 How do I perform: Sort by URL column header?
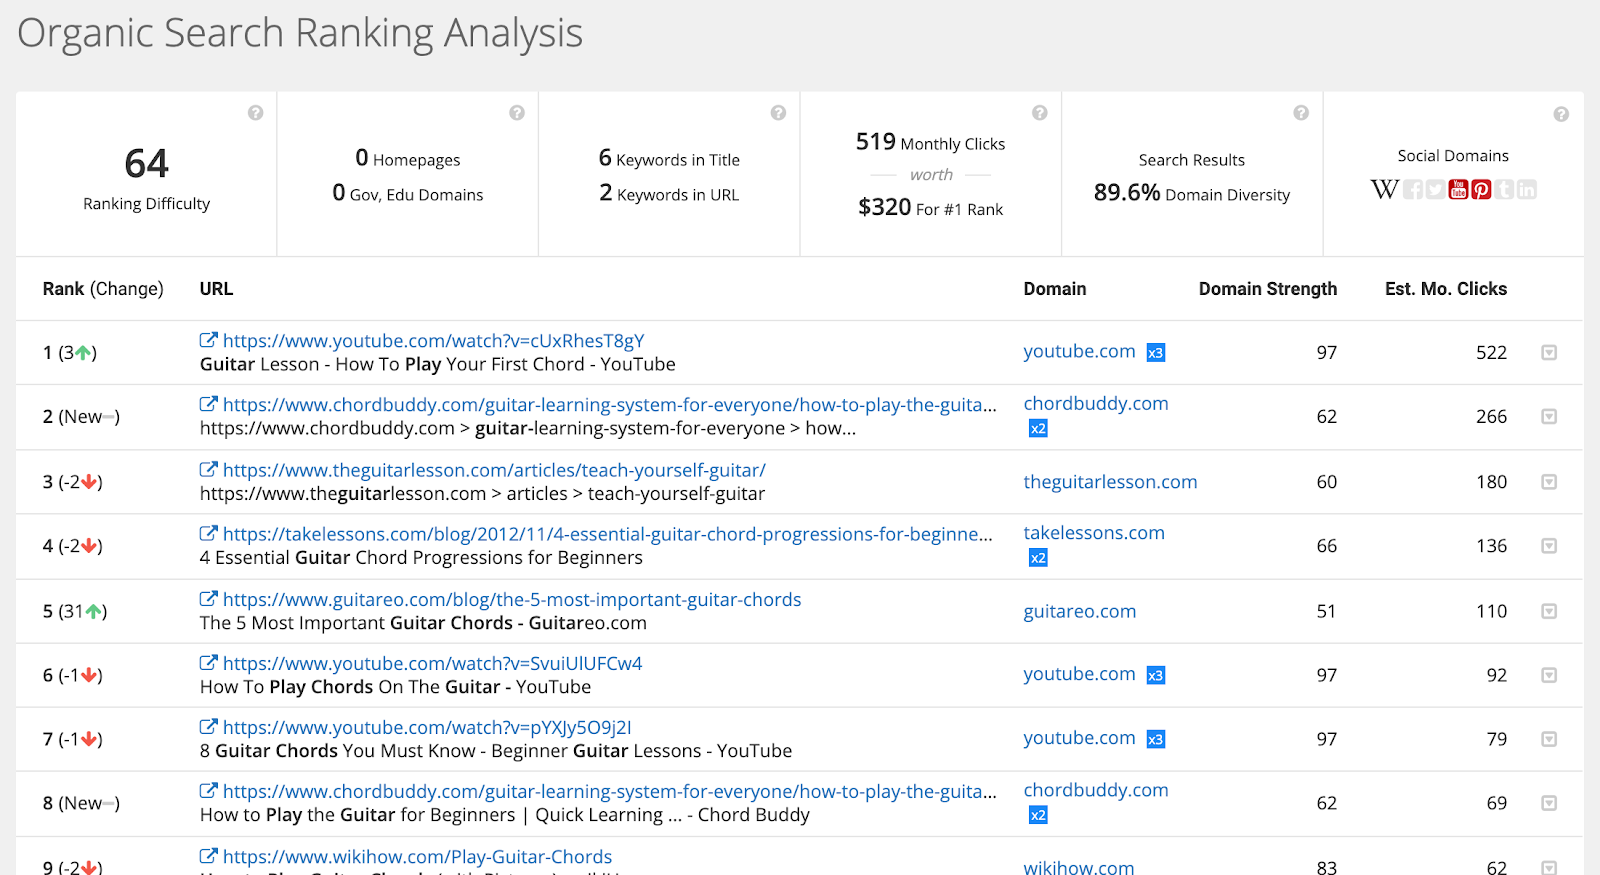tap(216, 289)
